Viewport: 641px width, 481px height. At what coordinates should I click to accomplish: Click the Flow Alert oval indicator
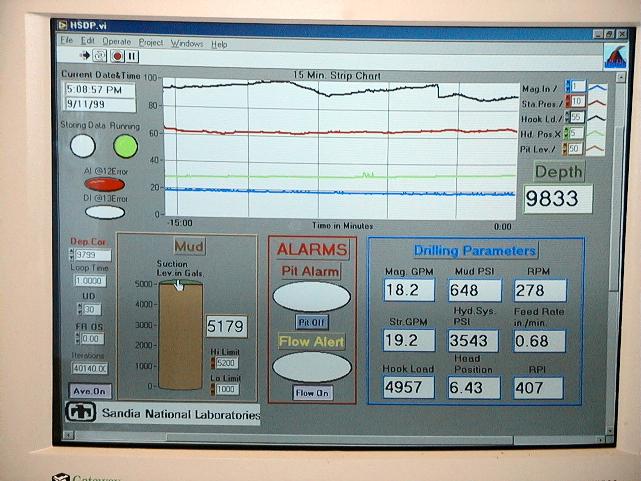[x=311, y=366]
